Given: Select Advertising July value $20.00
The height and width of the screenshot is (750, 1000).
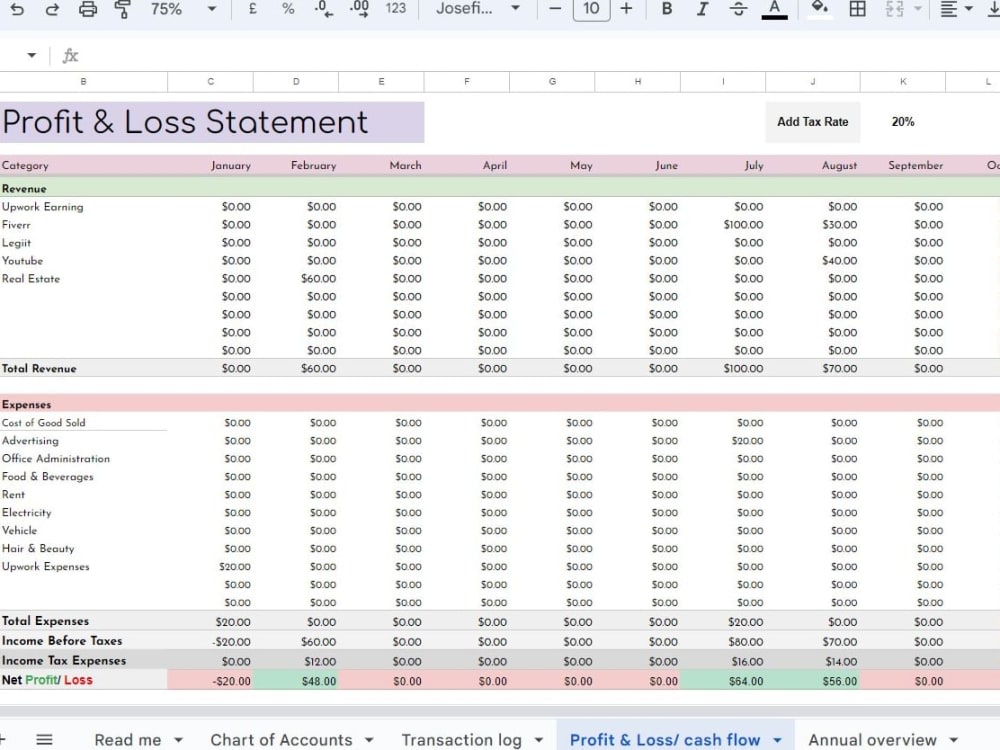Looking at the screenshot, I should [747, 441].
